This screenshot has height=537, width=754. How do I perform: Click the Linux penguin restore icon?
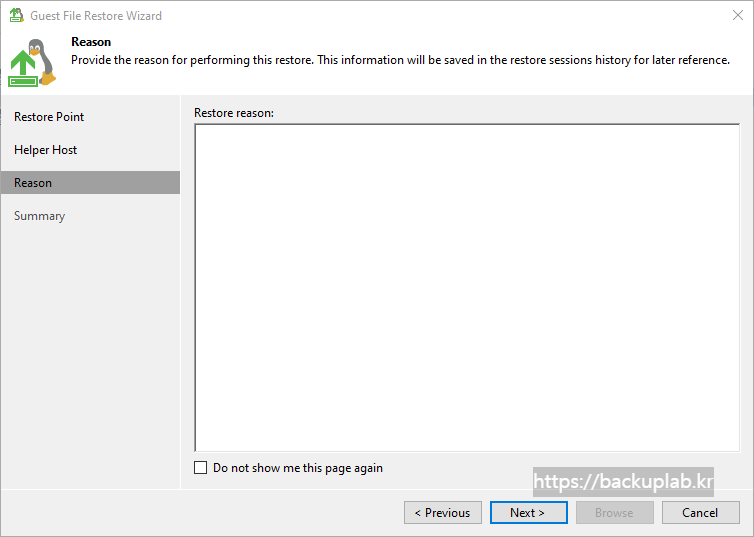pos(32,62)
